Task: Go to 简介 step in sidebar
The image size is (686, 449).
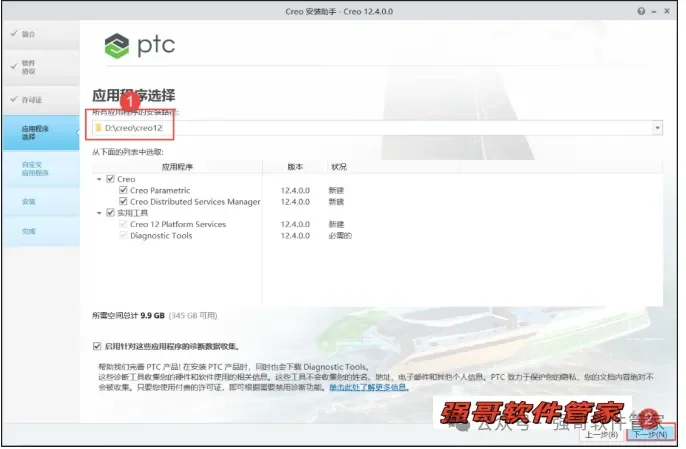Action: pos(41,34)
